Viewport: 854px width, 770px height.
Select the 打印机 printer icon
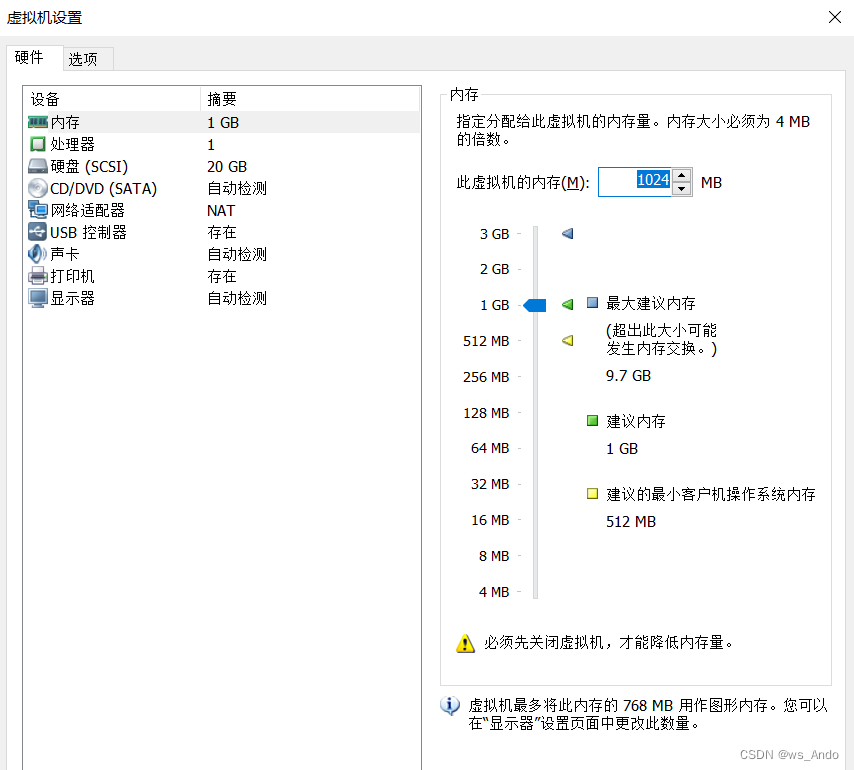pyautogui.click(x=38, y=276)
